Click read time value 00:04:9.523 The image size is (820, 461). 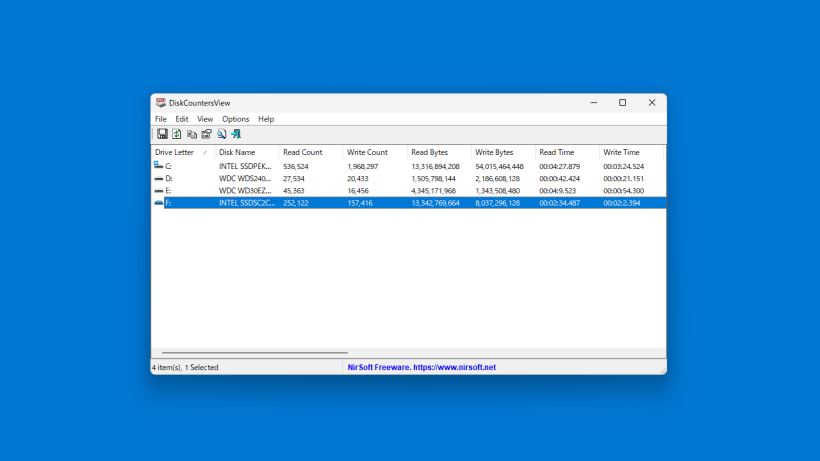(557, 191)
